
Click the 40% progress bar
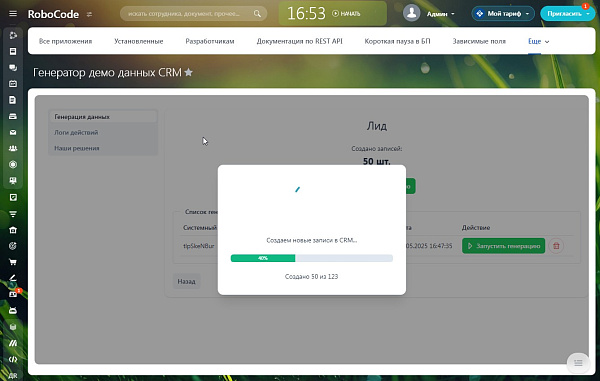click(x=311, y=258)
